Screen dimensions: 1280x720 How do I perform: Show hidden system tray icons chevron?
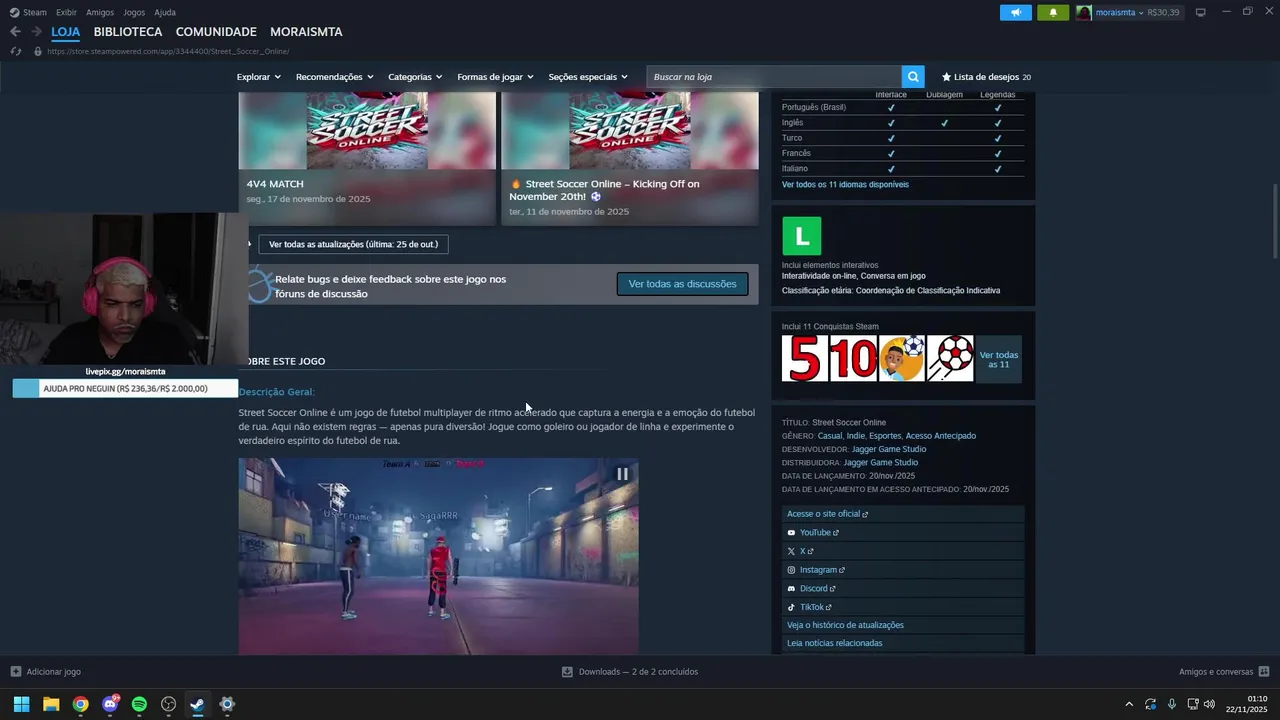pos(1129,704)
